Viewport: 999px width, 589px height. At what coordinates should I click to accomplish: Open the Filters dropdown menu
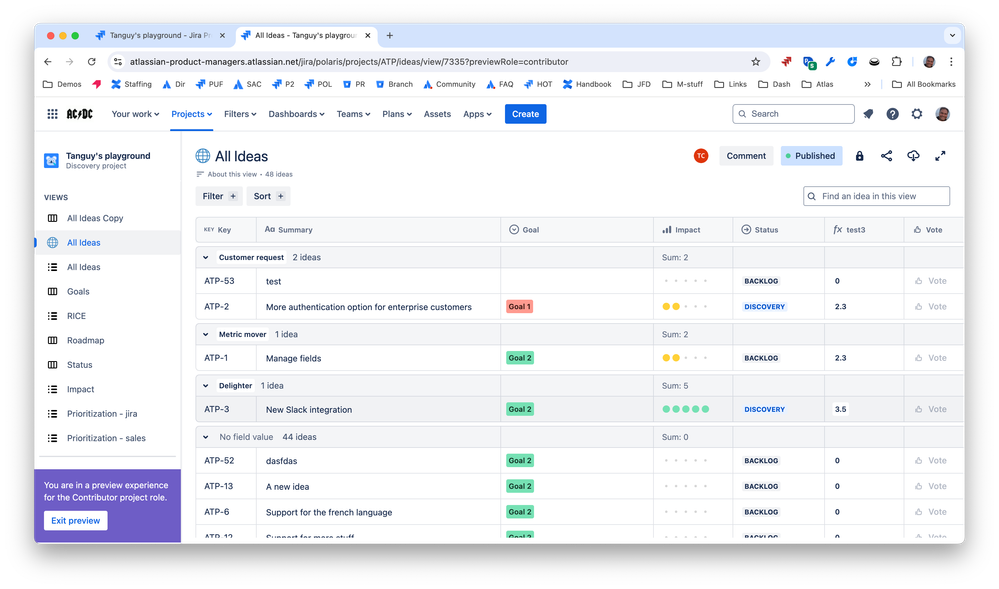(240, 114)
